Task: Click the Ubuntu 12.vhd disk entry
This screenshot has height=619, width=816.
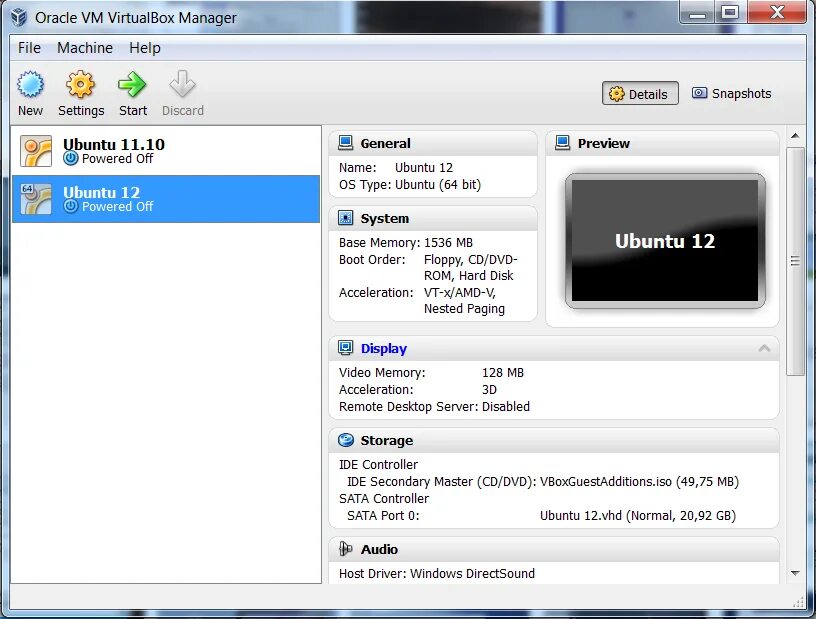Action: [x=638, y=516]
